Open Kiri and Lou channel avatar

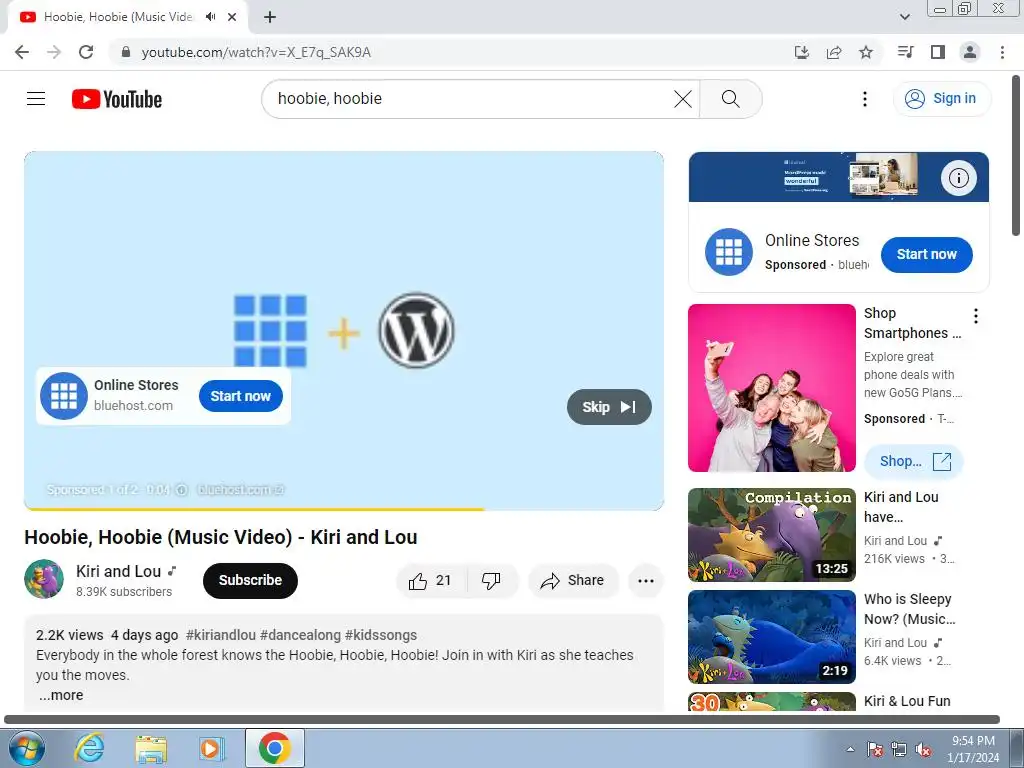(44, 579)
